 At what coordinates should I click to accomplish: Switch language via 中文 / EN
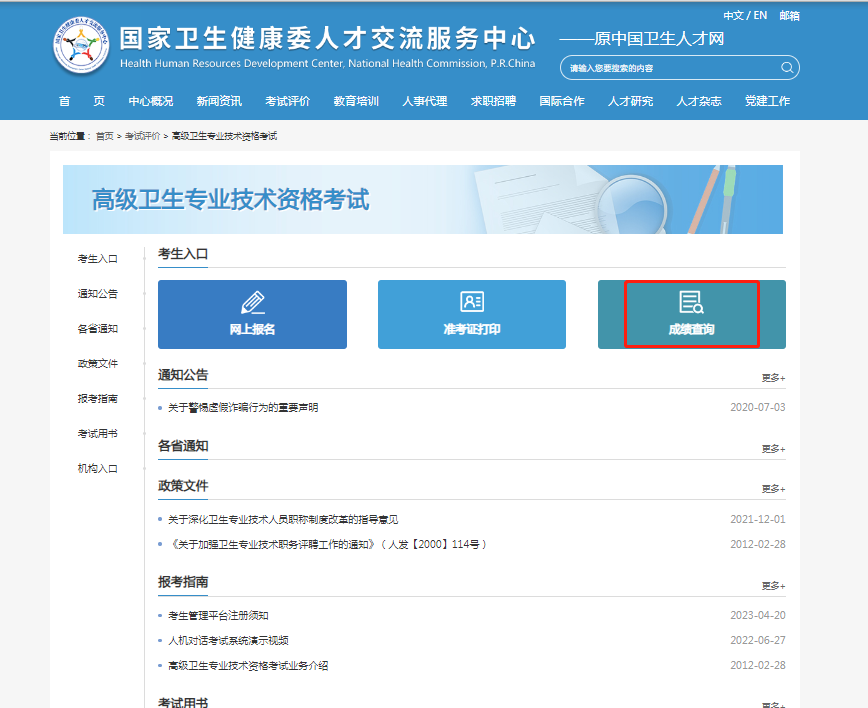(745, 15)
